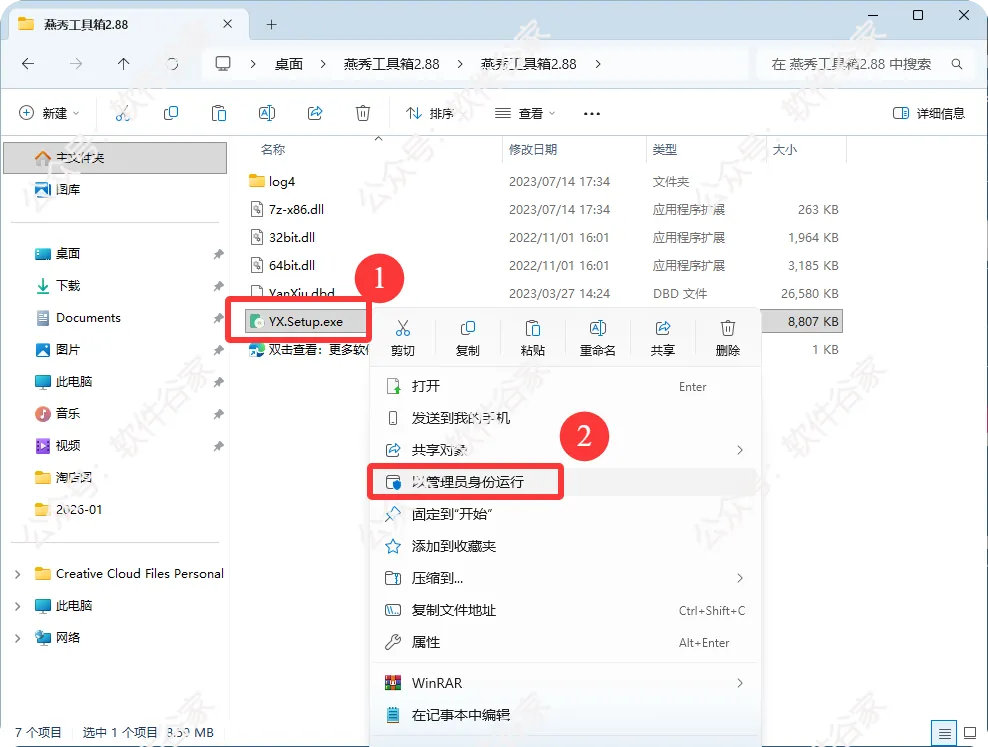Screen dimensions: 988x747
Task: Select 以管理员身份运行 menu entry
Action: (x=565, y=482)
